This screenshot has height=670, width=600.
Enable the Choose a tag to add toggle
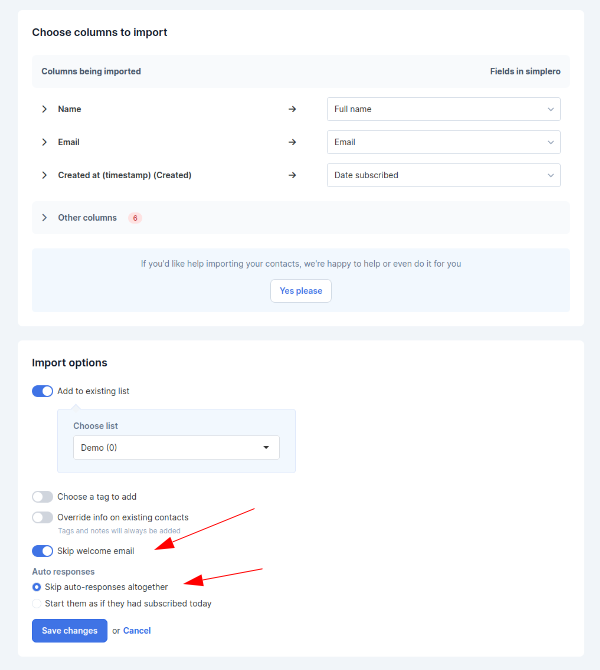[42, 497]
